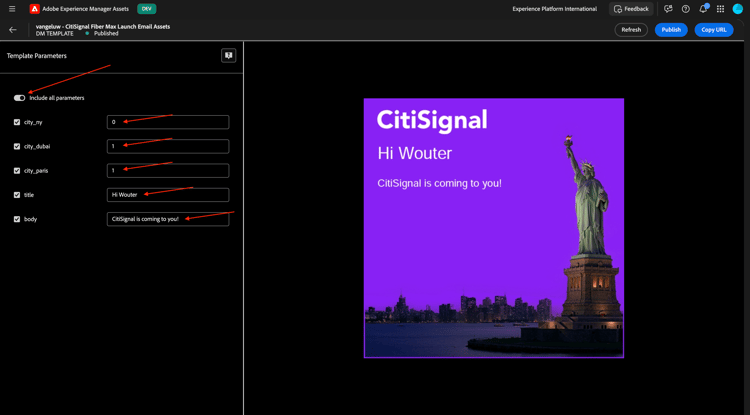Click the Adobe logo icon

(34, 9)
